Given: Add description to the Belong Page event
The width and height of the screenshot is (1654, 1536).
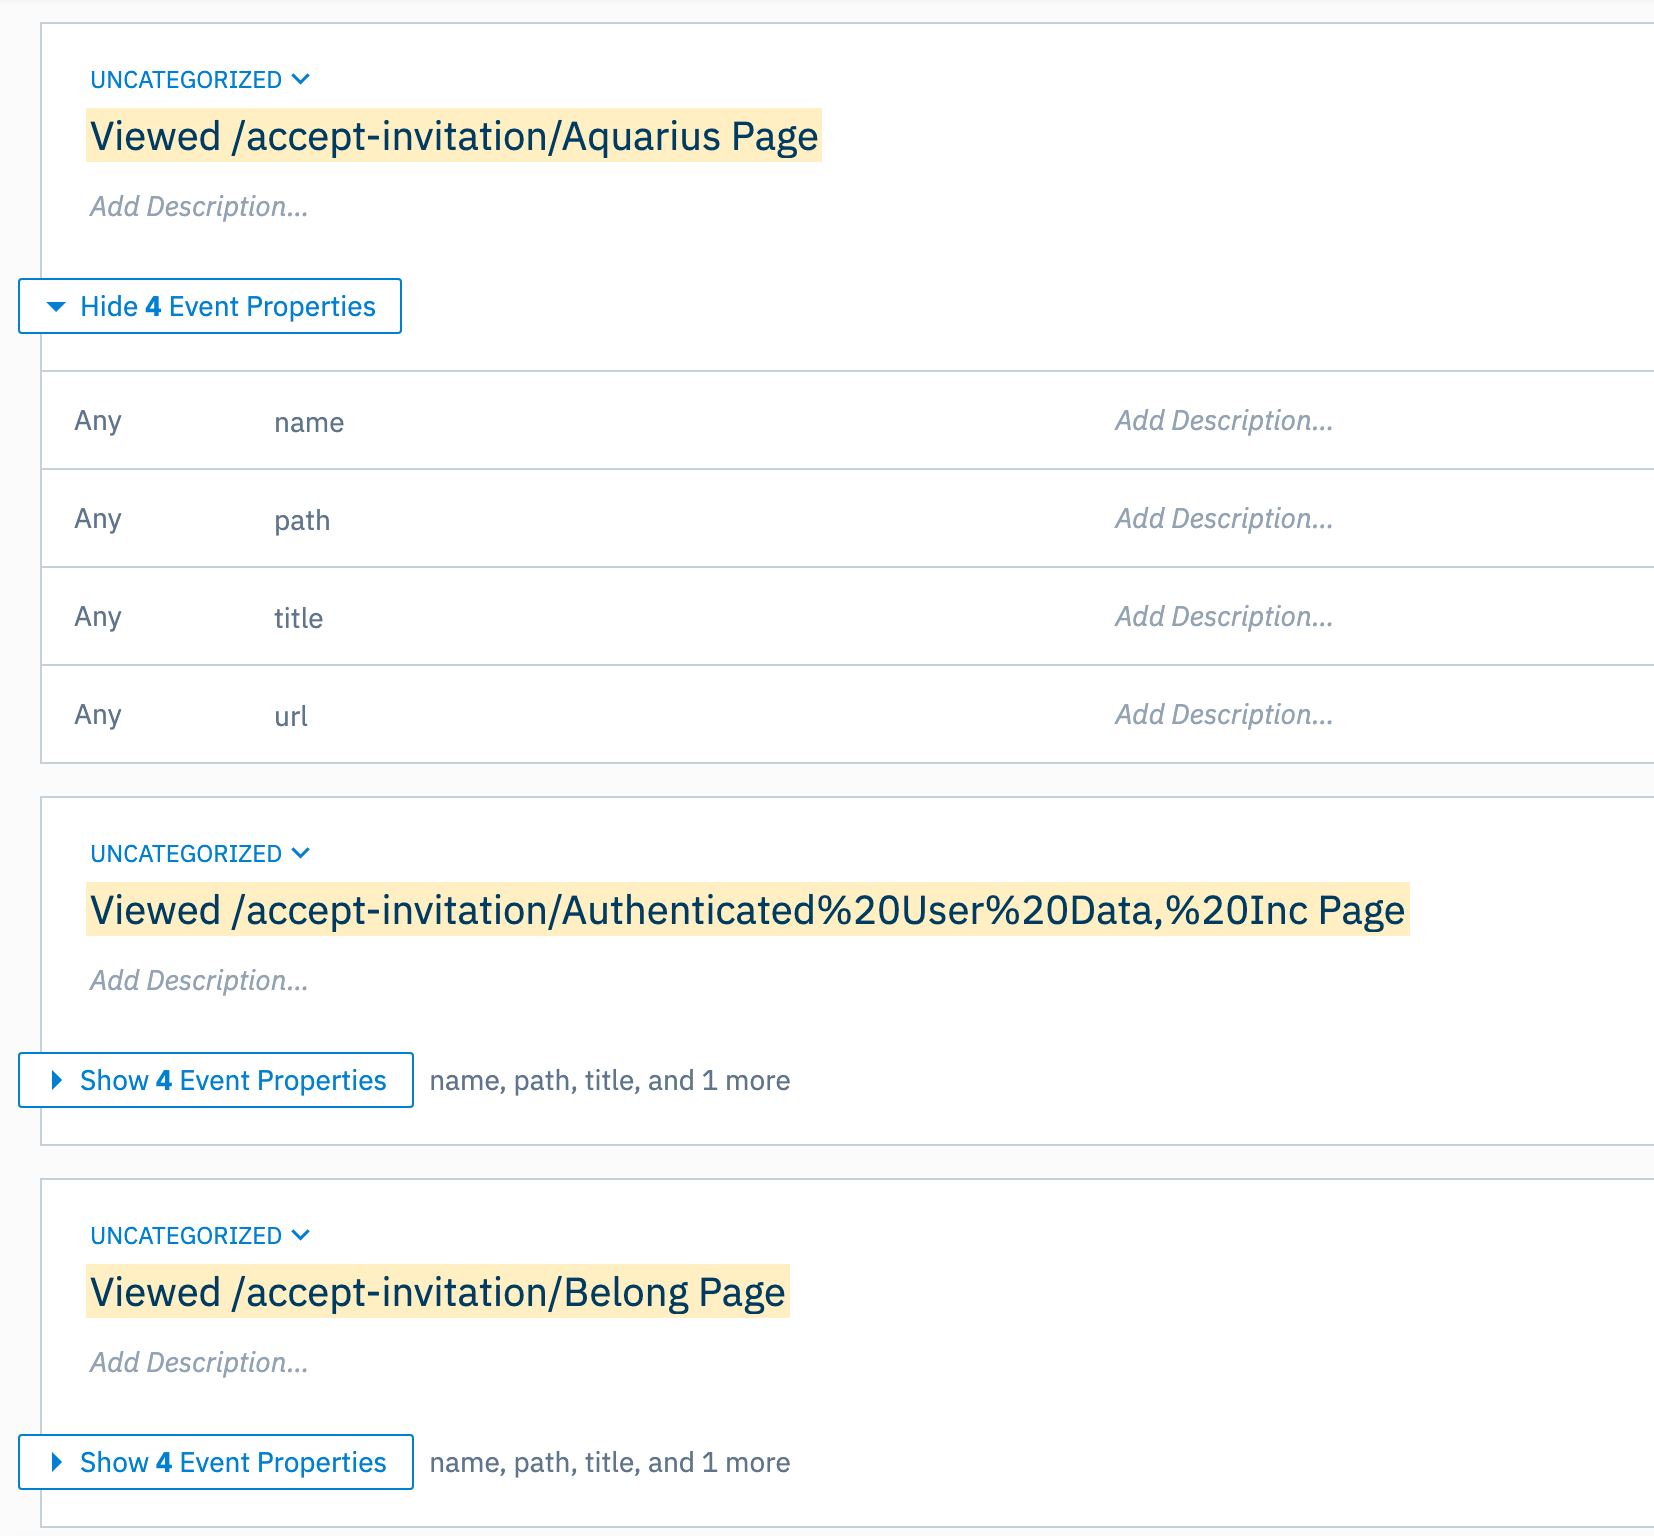Looking at the screenshot, I should (x=199, y=1363).
